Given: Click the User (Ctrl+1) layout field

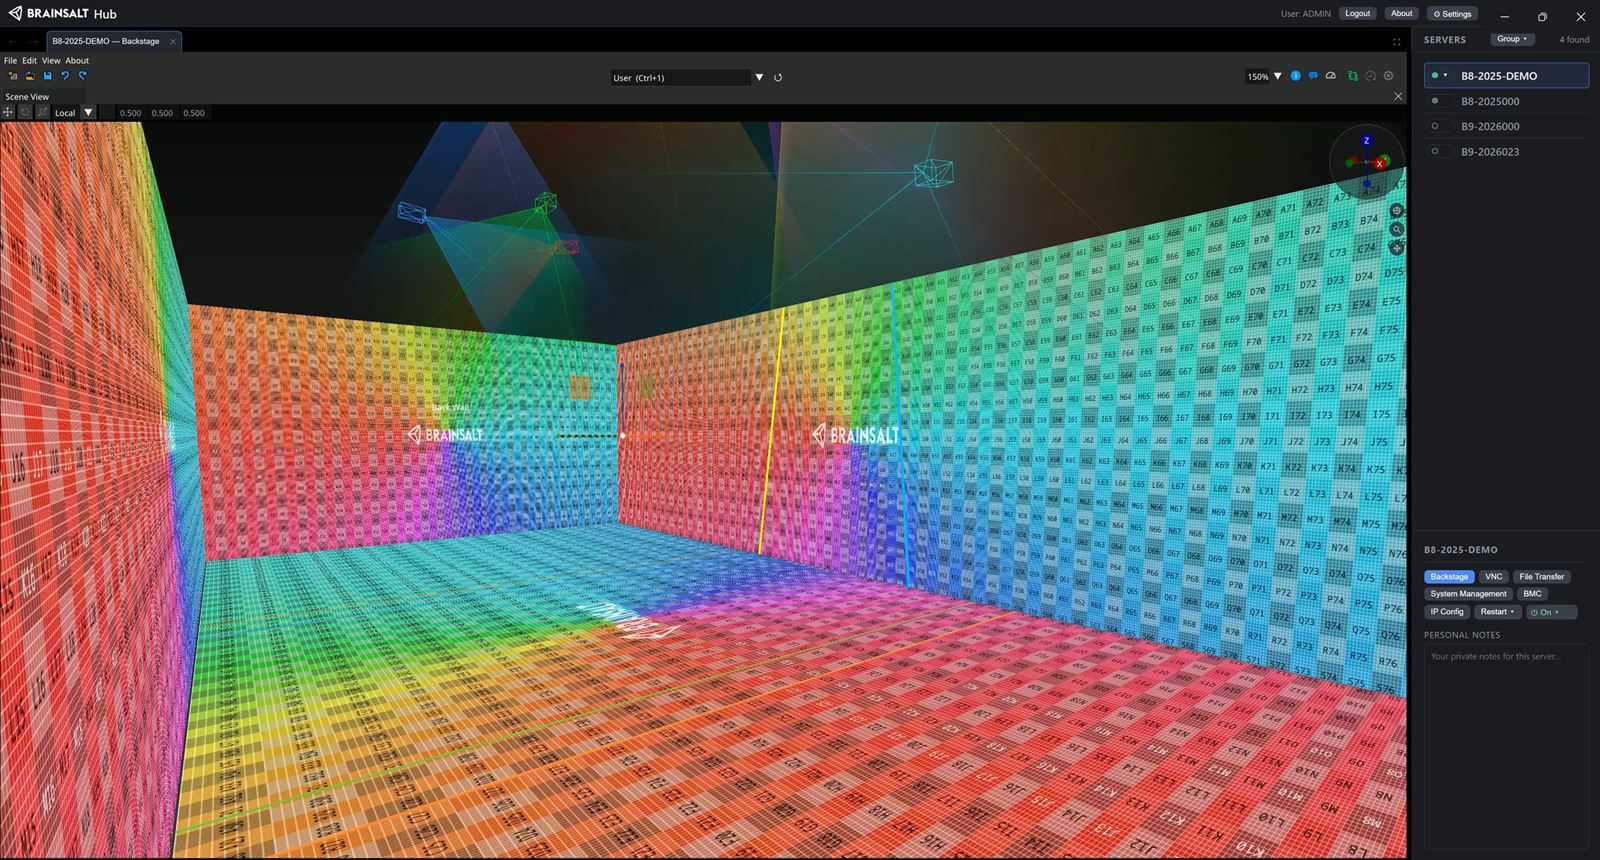Looking at the screenshot, I should point(680,77).
